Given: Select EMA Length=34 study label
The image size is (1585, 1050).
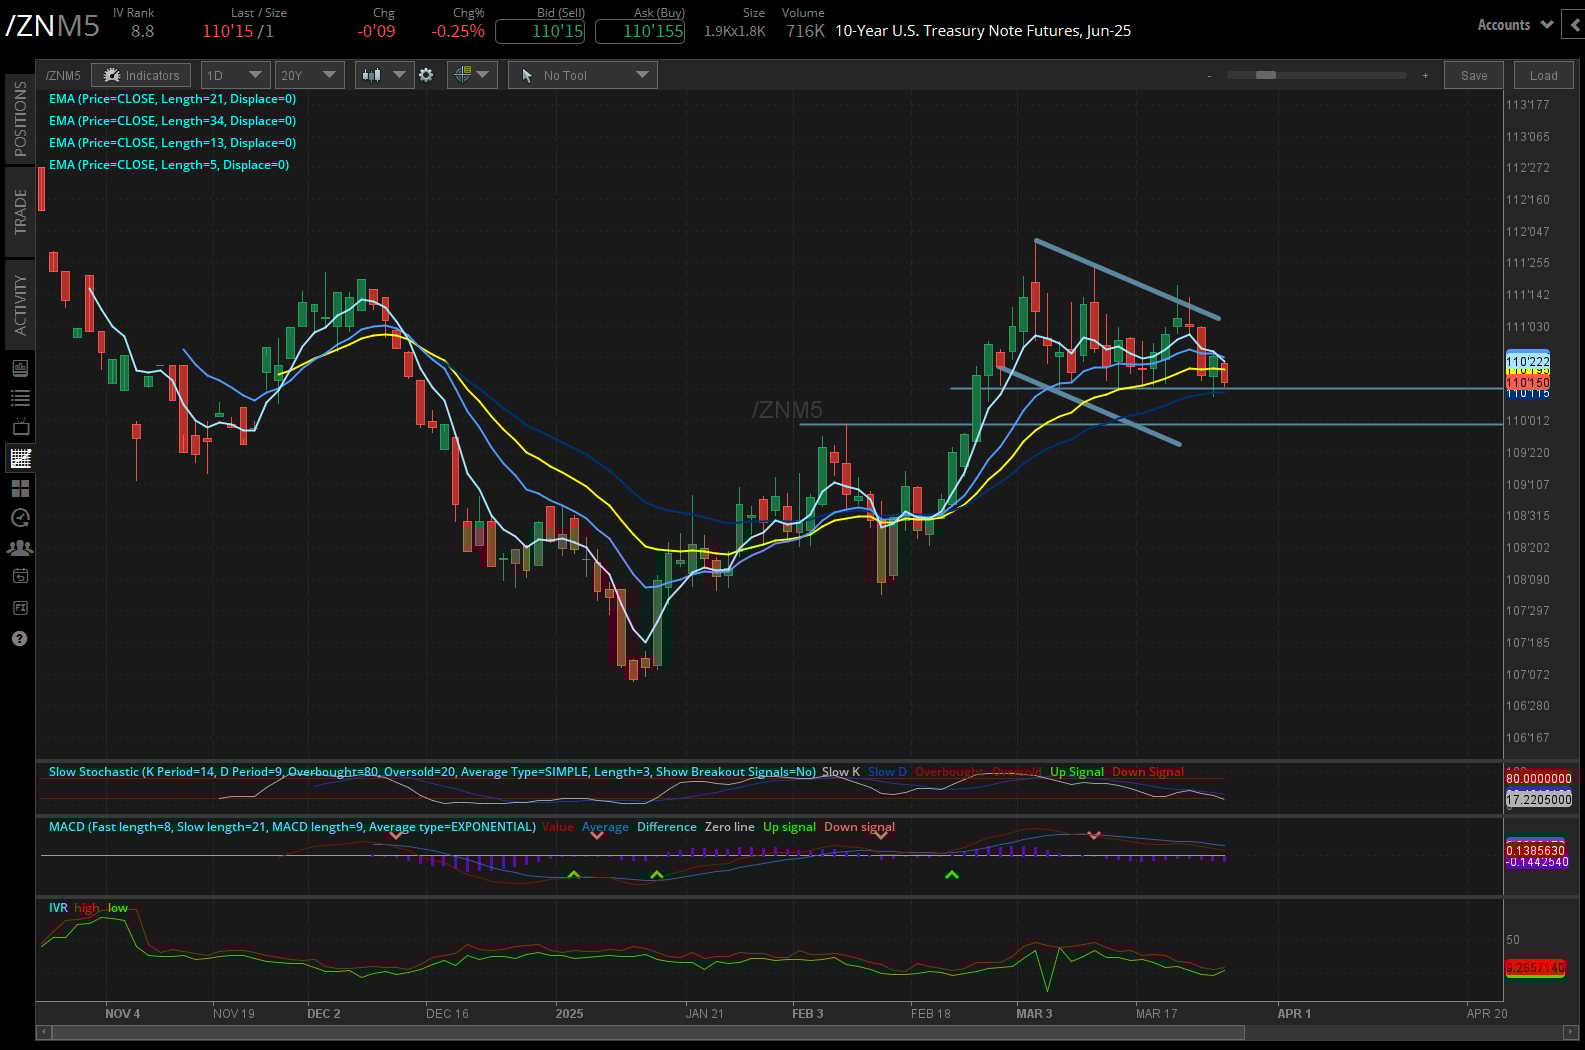Looking at the screenshot, I should tap(172, 121).
